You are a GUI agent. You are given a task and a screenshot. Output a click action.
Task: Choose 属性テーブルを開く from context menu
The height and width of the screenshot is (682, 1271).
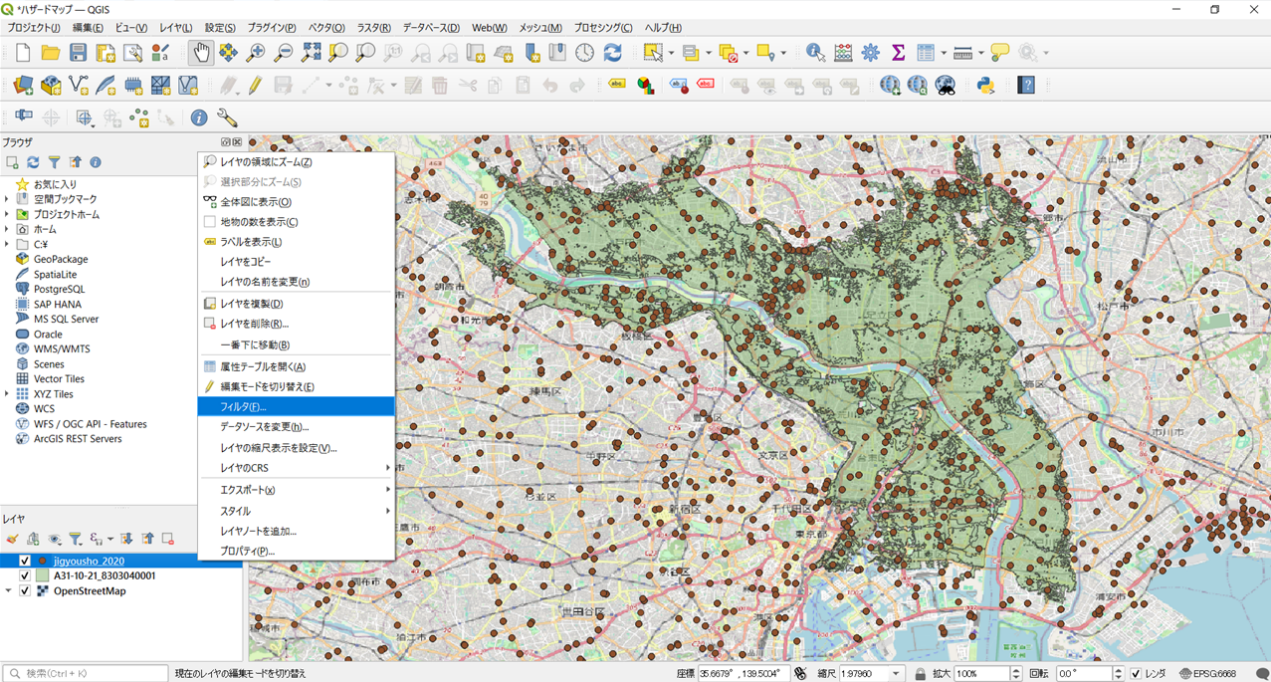(x=296, y=366)
